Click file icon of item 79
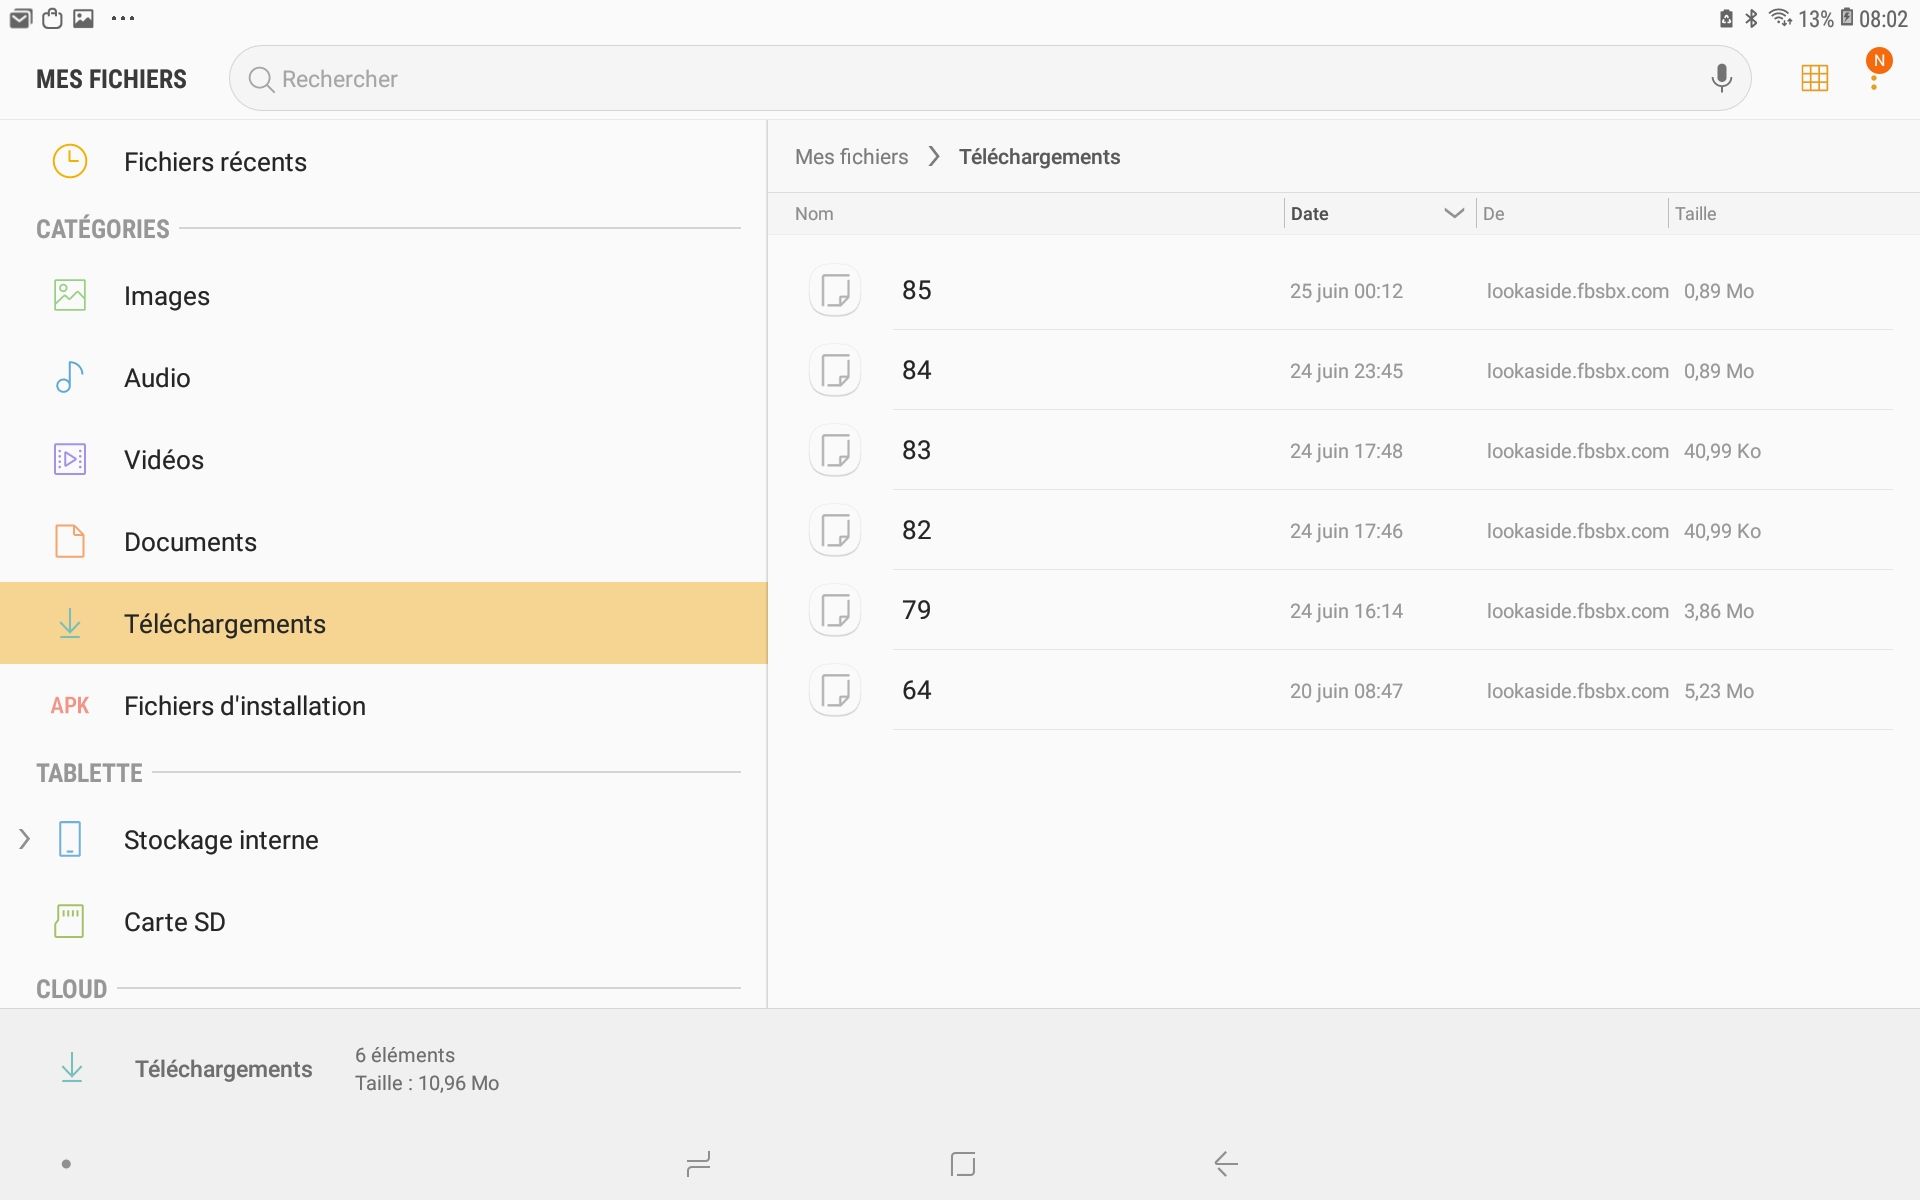The height and width of the screenshot is (1200, 1920). coord(835,610)
